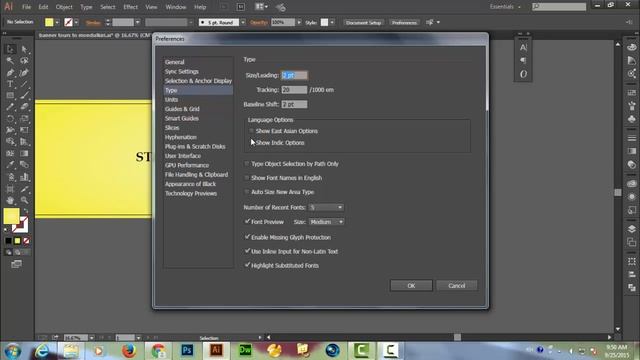Viewport: 640px width, 360px height.
Task: Select the Type tool in toolbox
Action: (10, 84)
